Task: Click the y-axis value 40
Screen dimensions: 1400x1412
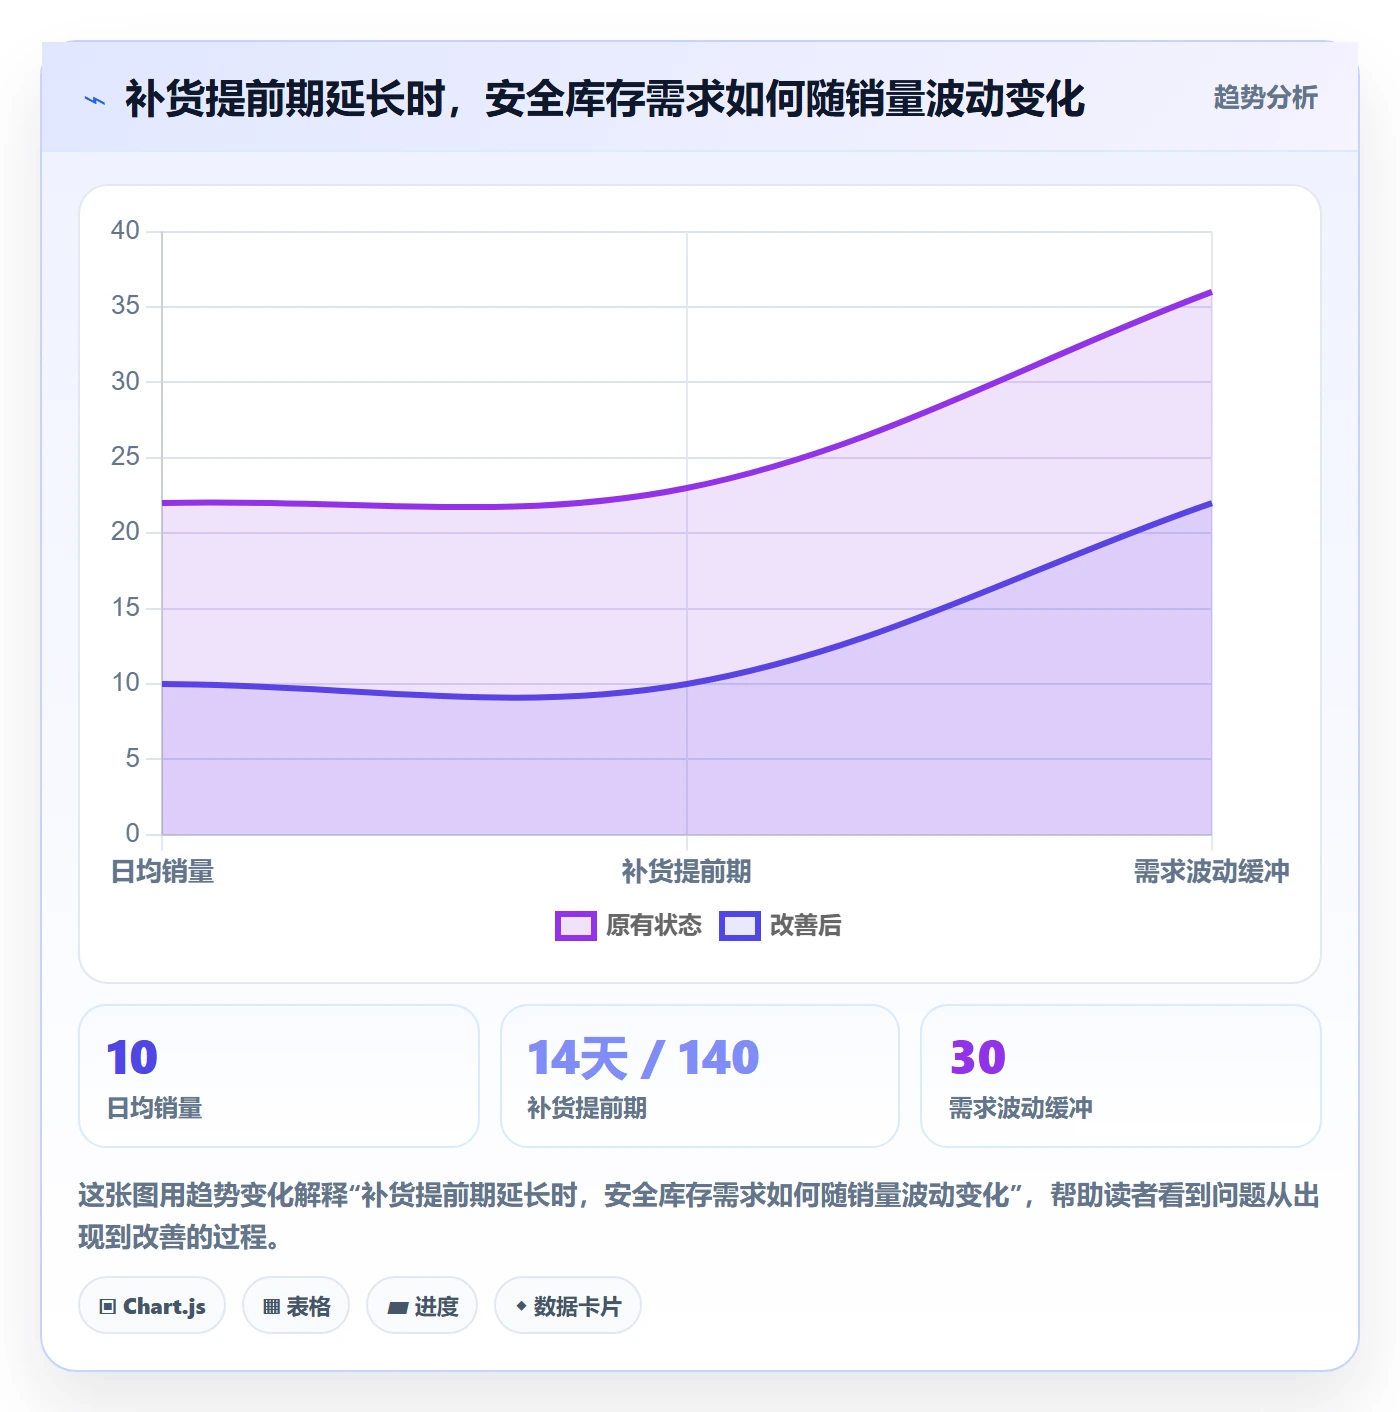Action: coord(125,231)
